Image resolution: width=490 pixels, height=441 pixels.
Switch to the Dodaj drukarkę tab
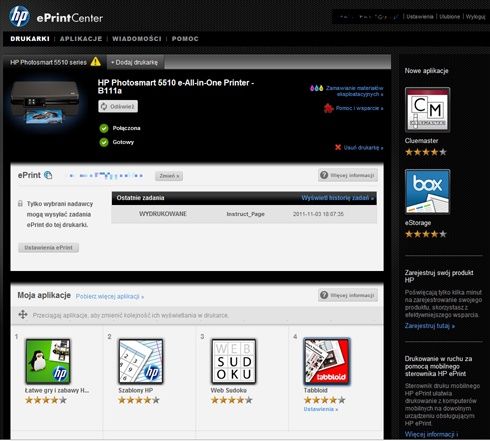point(135,62)
